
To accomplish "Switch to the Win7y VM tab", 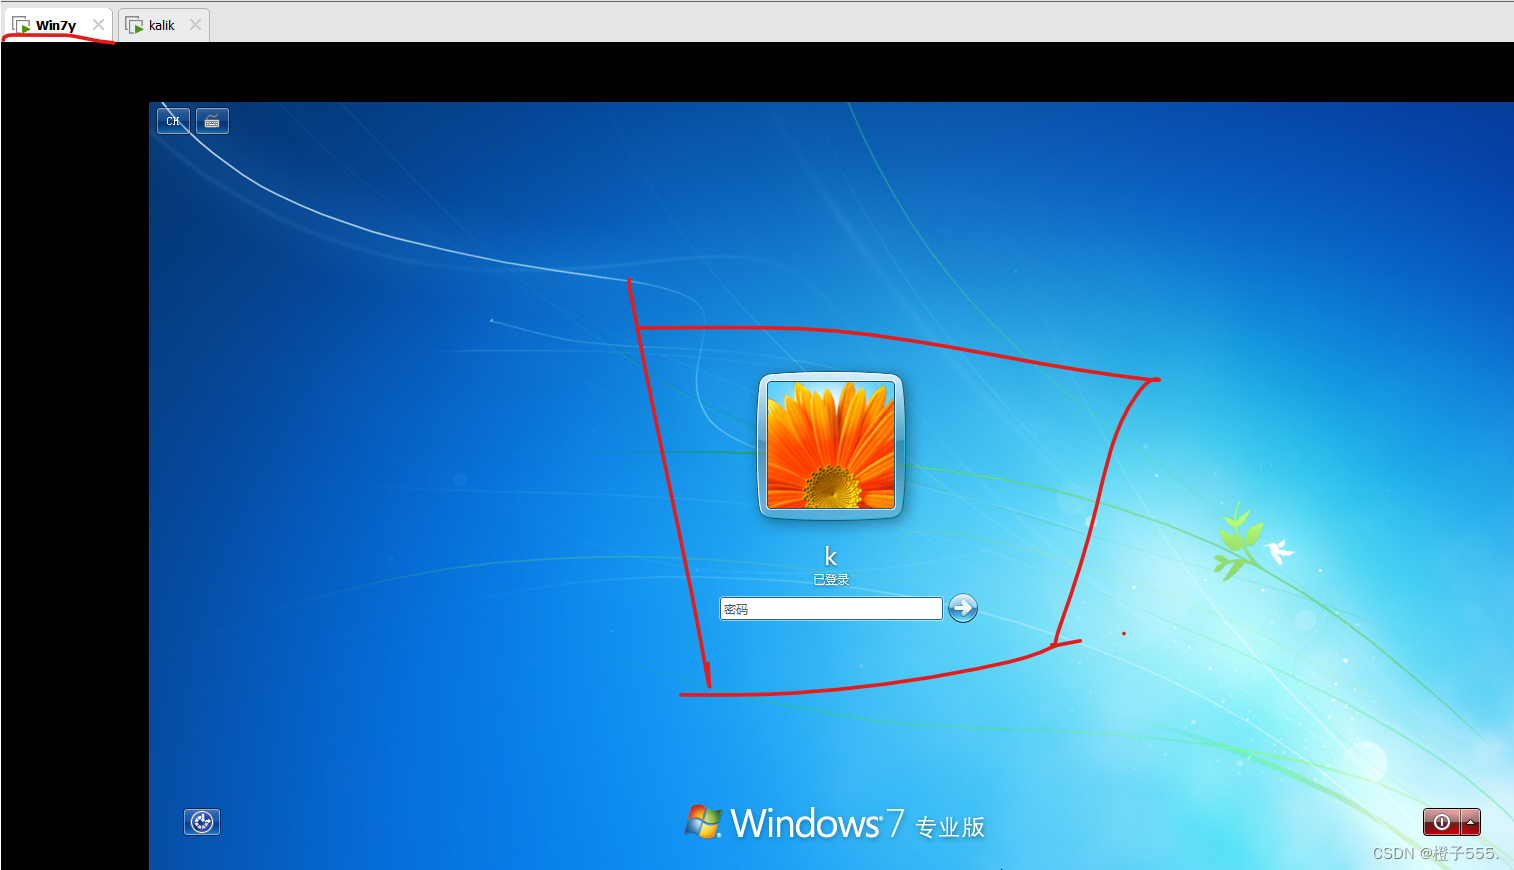I will 56,25.
